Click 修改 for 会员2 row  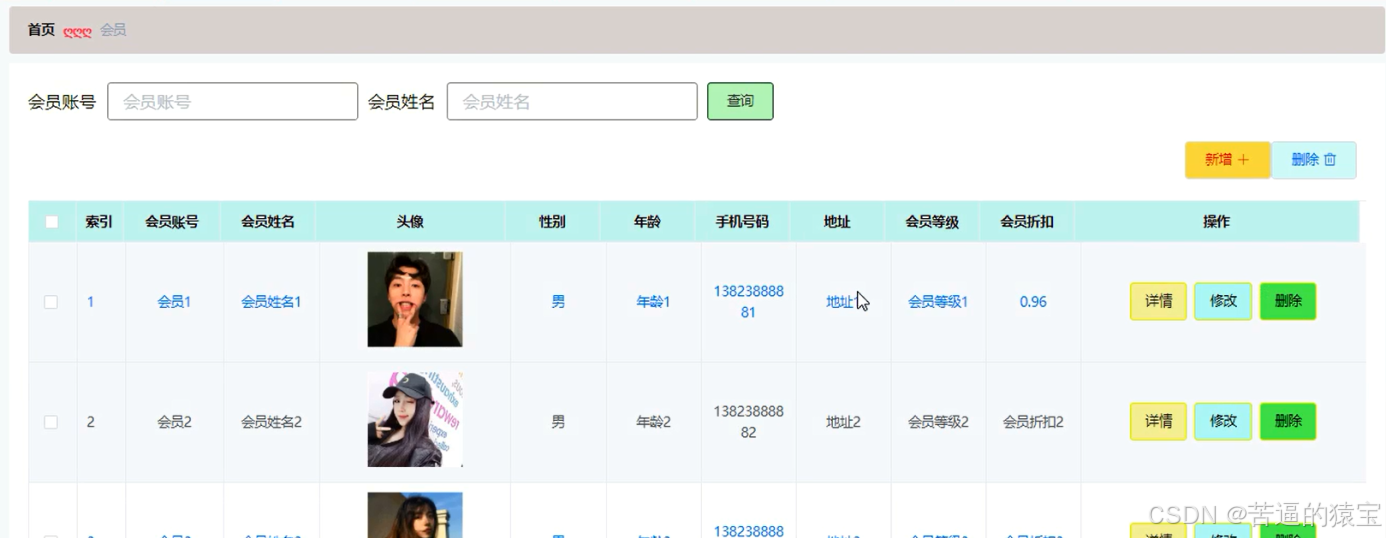tap(1223, 421)
